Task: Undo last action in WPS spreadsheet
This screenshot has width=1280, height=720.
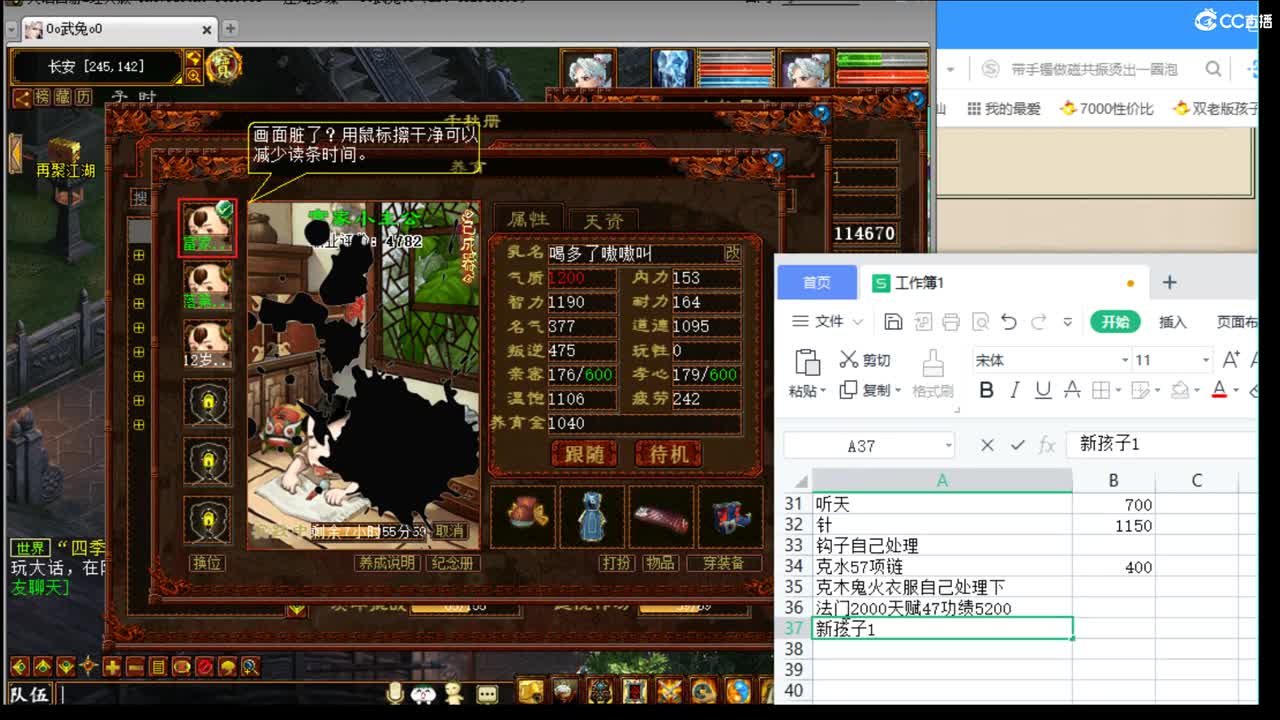Action: coord(1009,321)
